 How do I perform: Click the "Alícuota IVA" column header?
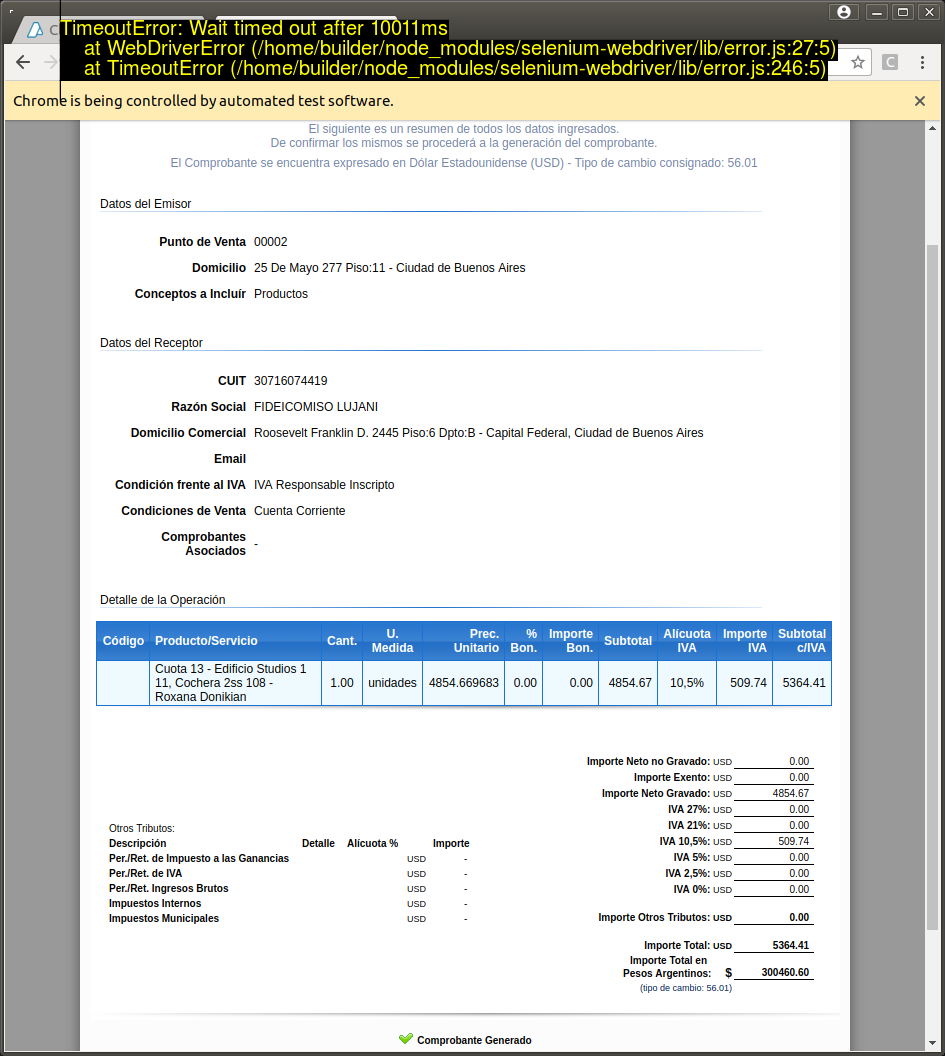click(x=687, y=641)
